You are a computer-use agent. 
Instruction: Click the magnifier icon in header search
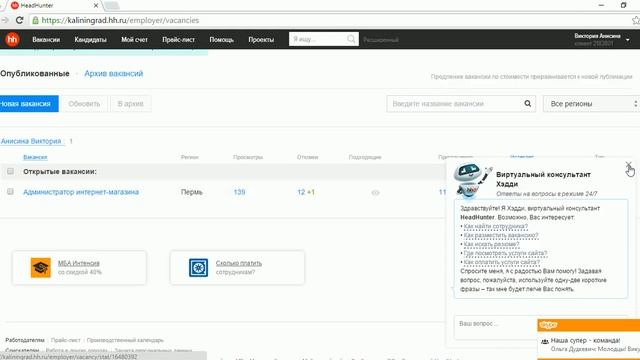coord(351,39)
